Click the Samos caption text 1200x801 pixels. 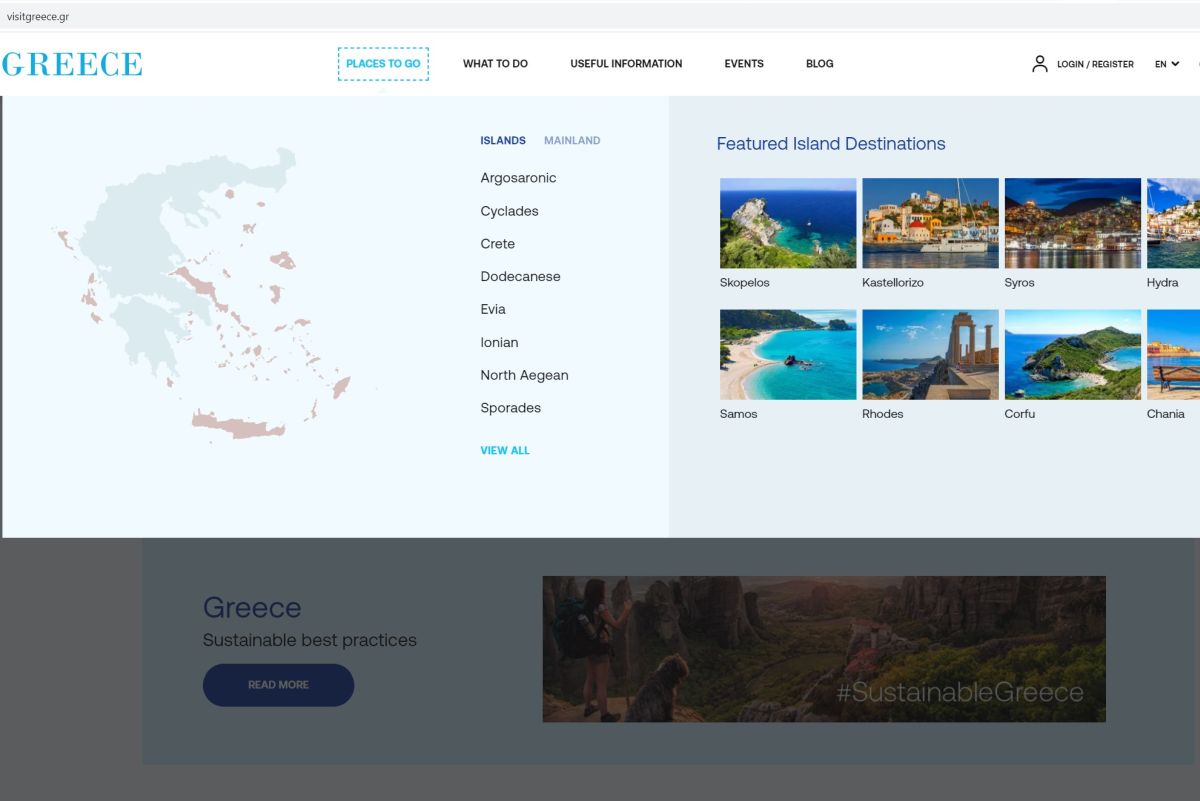739,414
